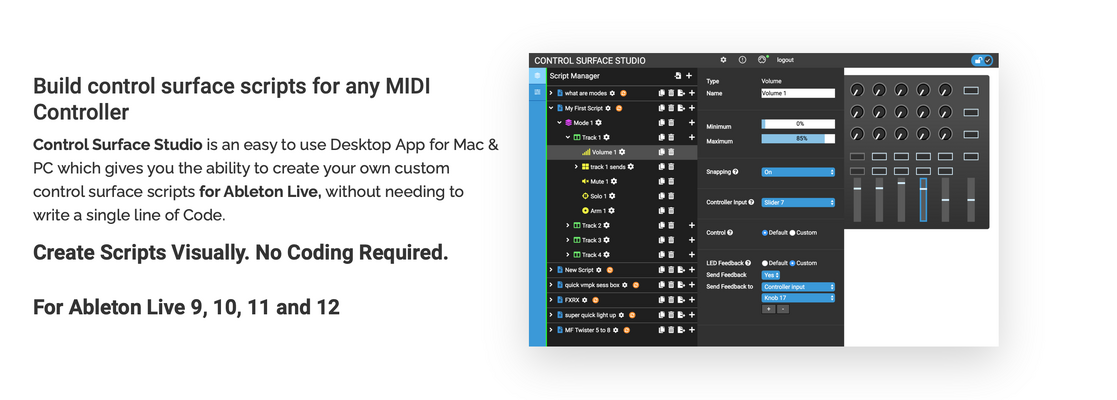Select the Track 3 tree row
The width and height of the screenshot is (1117, 400).
tap(622, 240)
